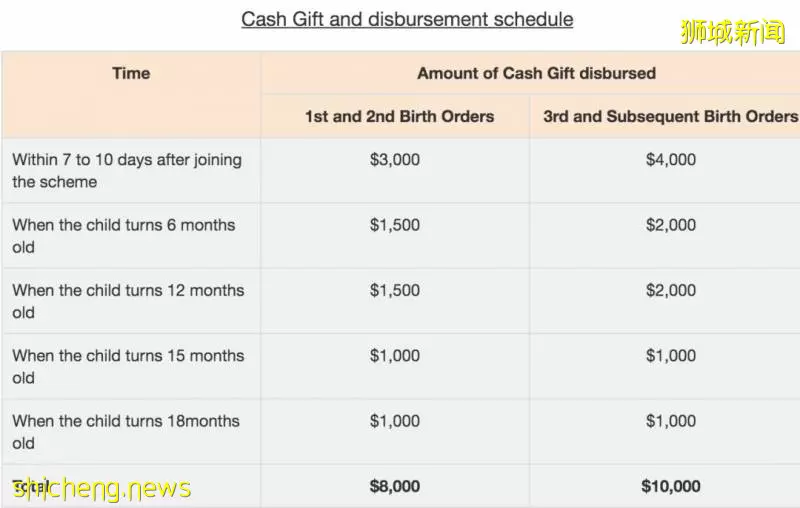The height and width of the screenshot is (508, 800).
Task: Click the $2,000 amount in 12 months row
Action: 671,290
